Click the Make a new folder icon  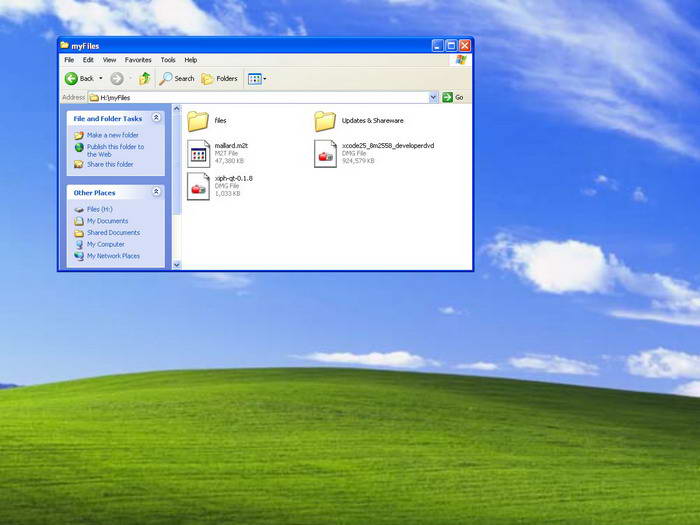(x=79, y=135)
